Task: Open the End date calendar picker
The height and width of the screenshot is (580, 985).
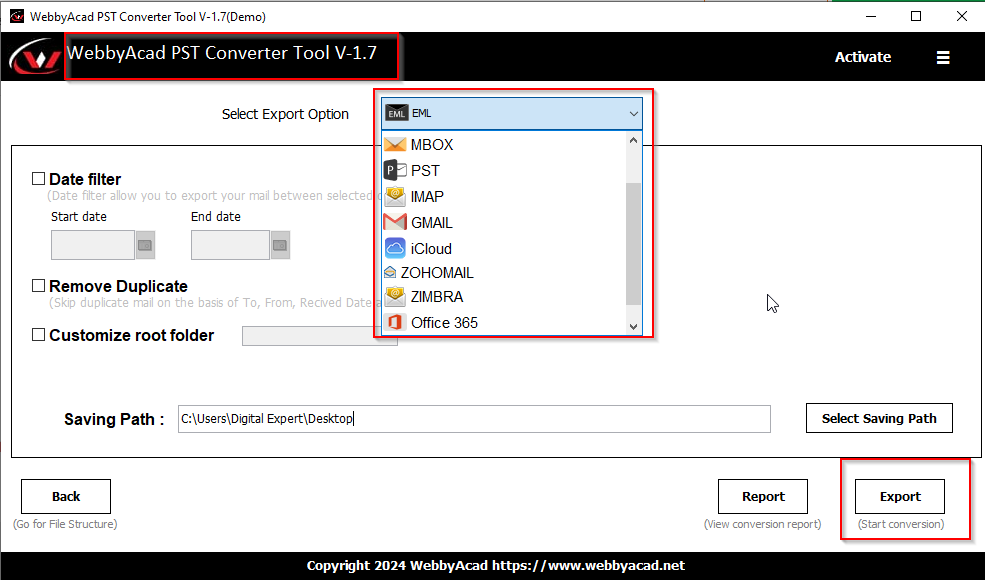Action: coord(280,245)
